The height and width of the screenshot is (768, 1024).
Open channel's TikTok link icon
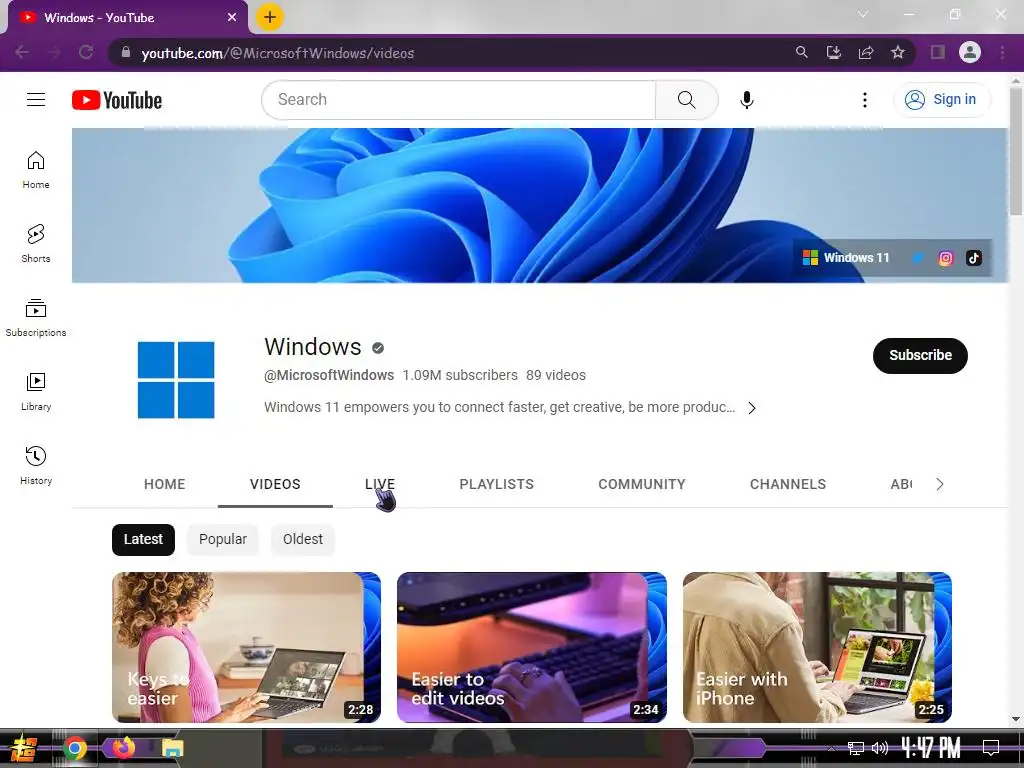click(x=974, y=258)
